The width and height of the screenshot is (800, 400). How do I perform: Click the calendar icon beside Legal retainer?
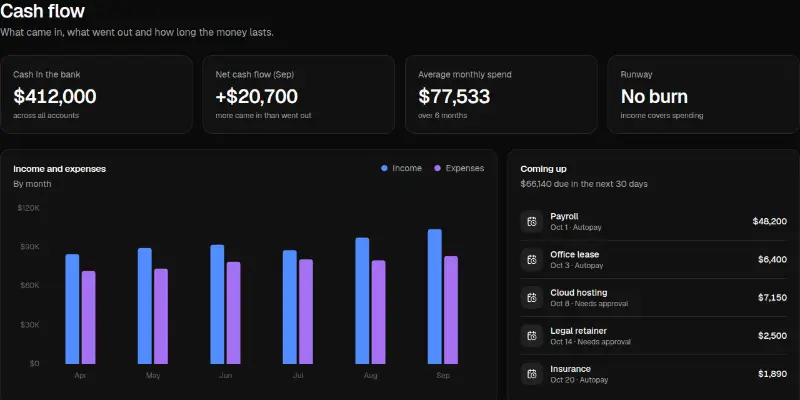(x=532, y=336)
